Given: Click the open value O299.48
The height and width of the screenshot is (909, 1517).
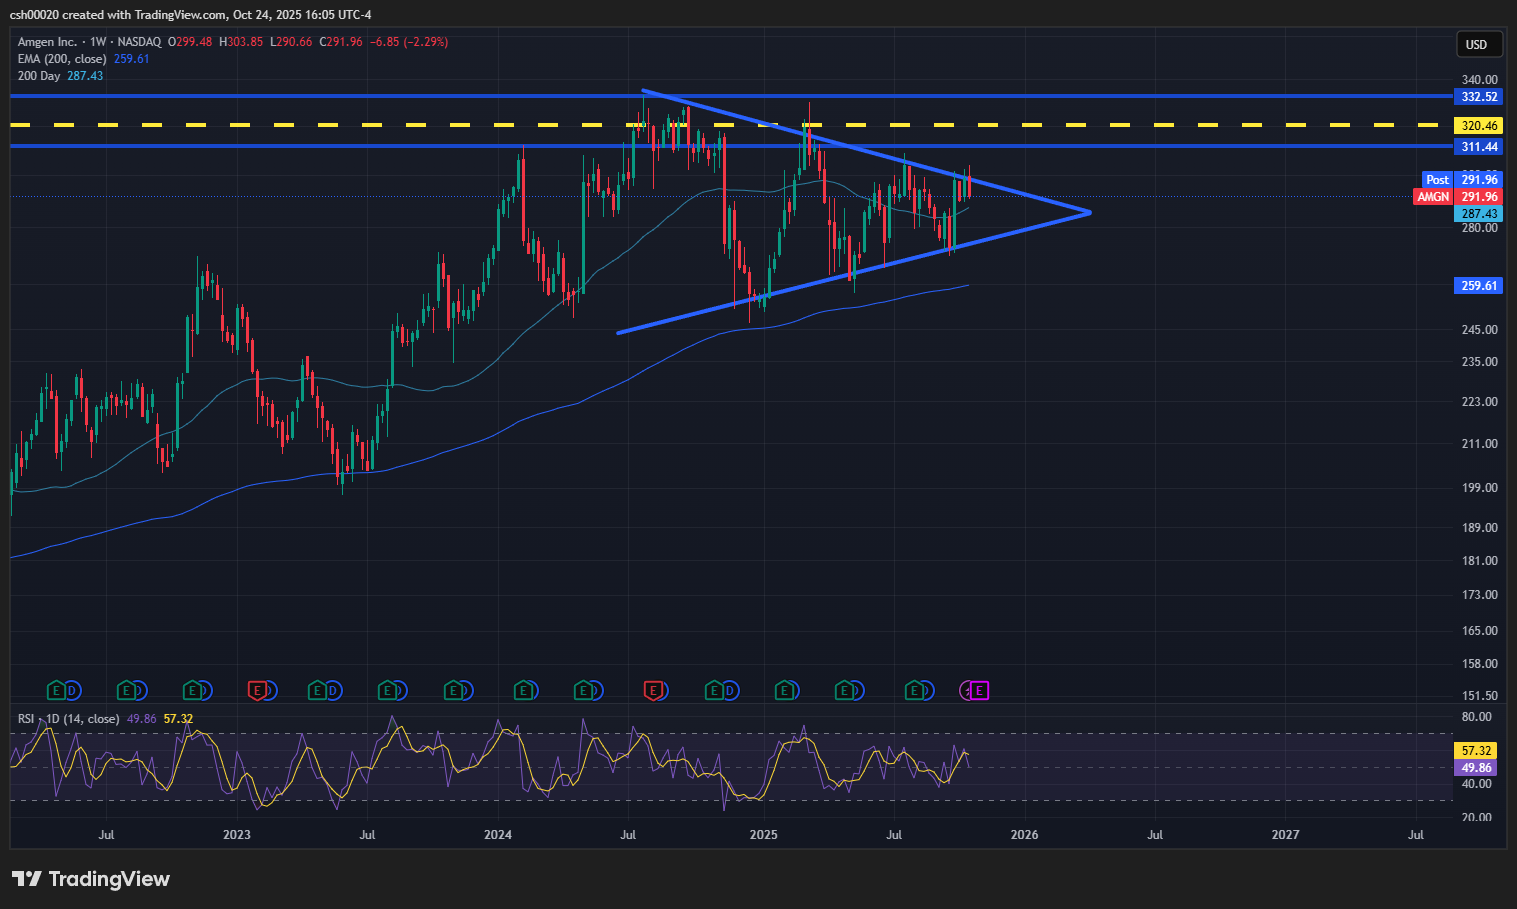Looking at the screenshot, I should (189, 42).
